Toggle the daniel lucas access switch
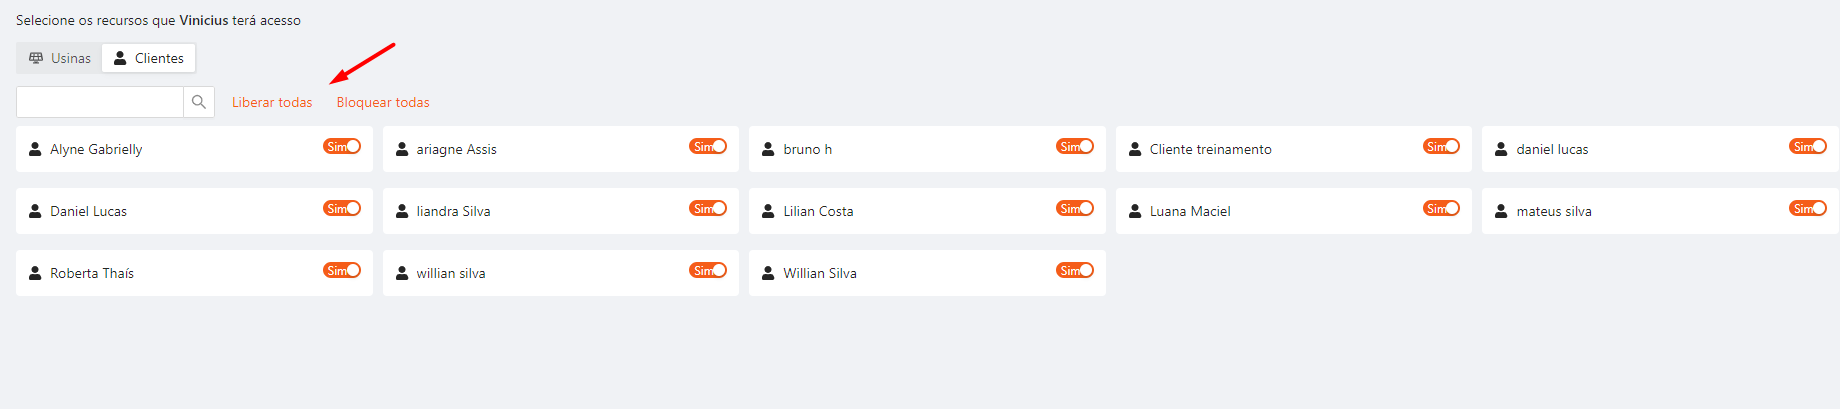 (1807, 147)
